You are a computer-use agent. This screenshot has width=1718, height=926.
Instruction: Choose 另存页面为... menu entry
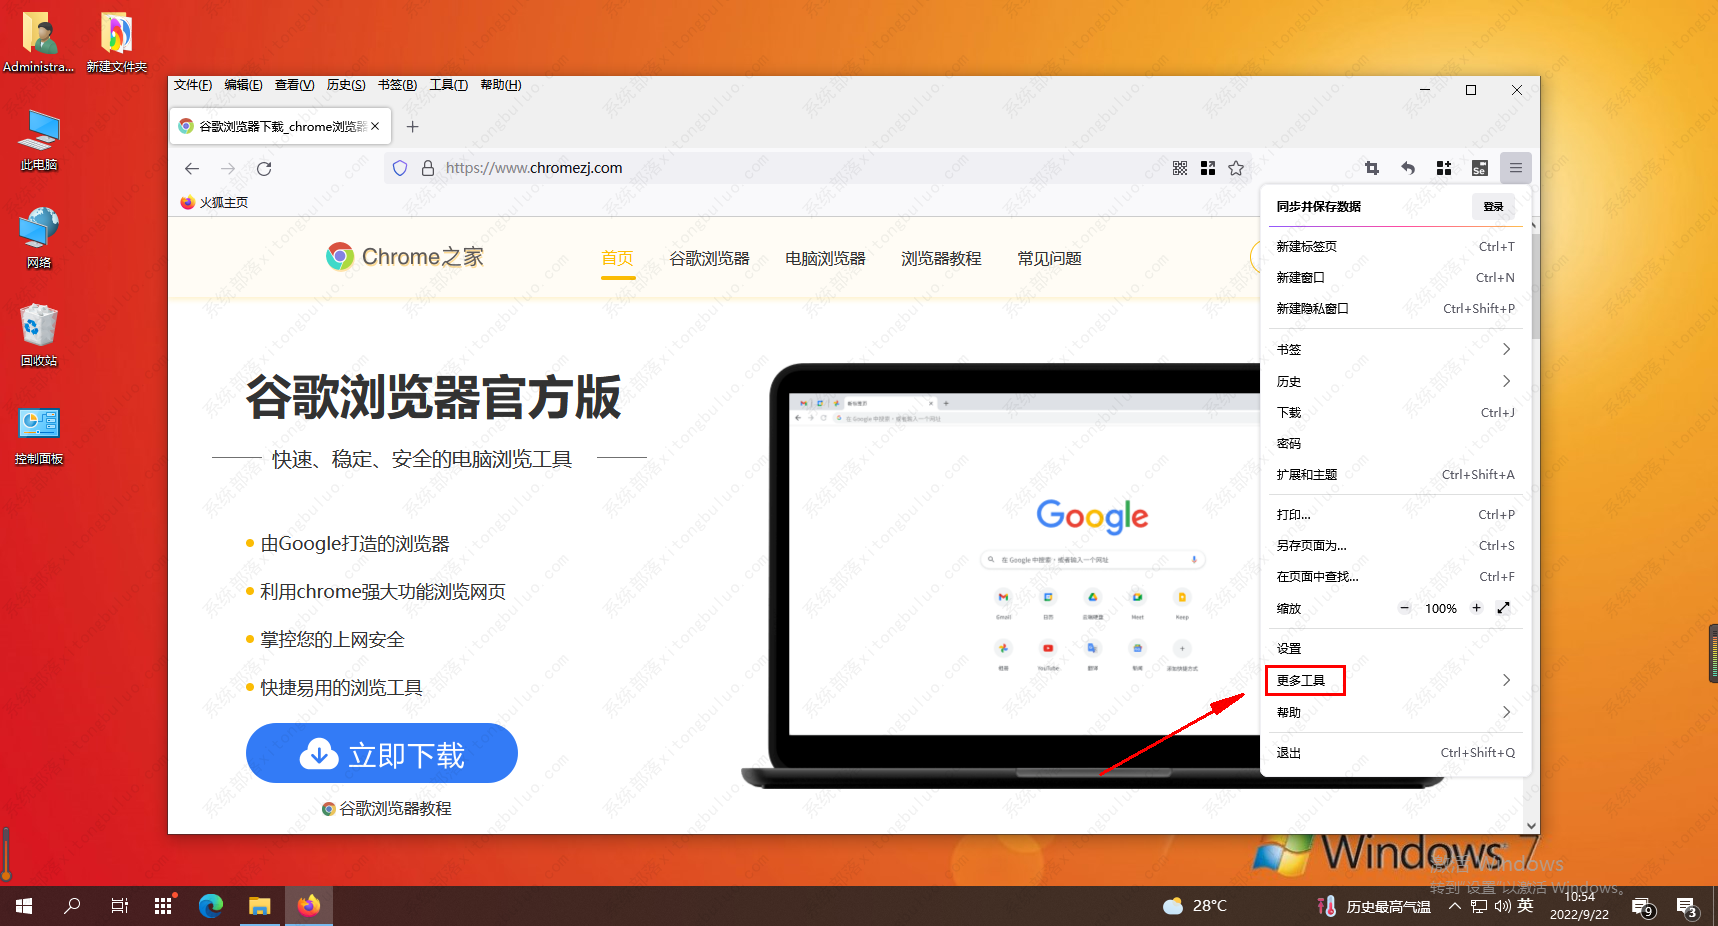coord(1394,545)
